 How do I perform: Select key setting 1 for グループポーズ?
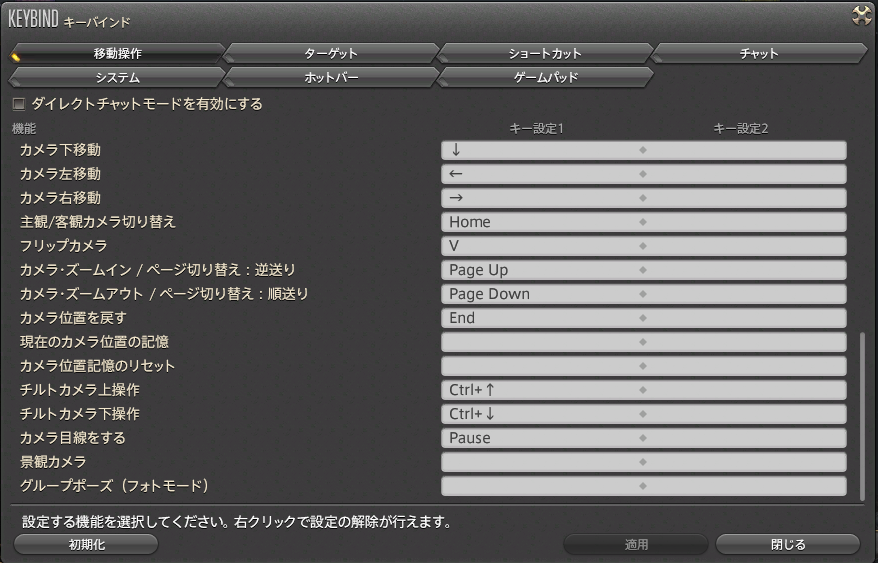[x=542, y=486]
